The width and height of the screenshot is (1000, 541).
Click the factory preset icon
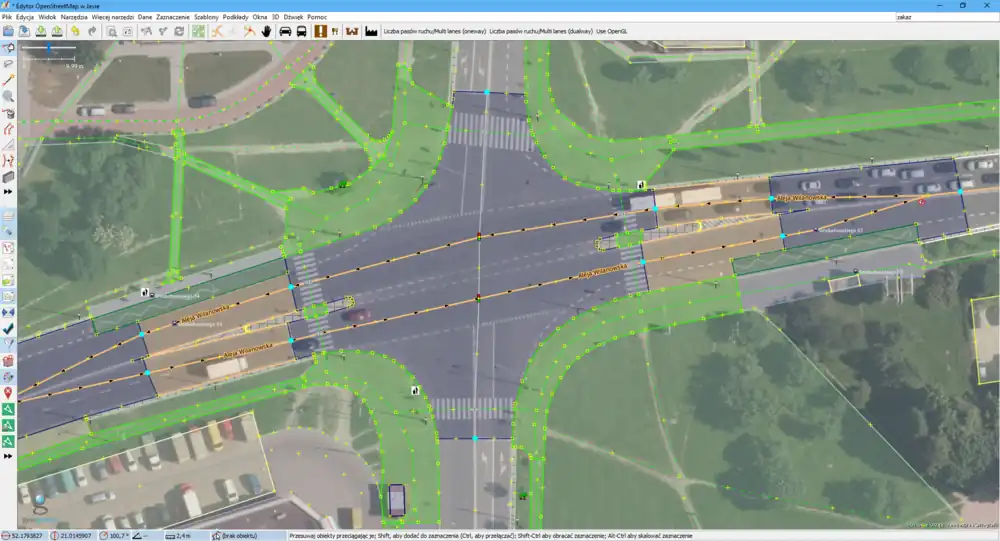coord(371,31)
